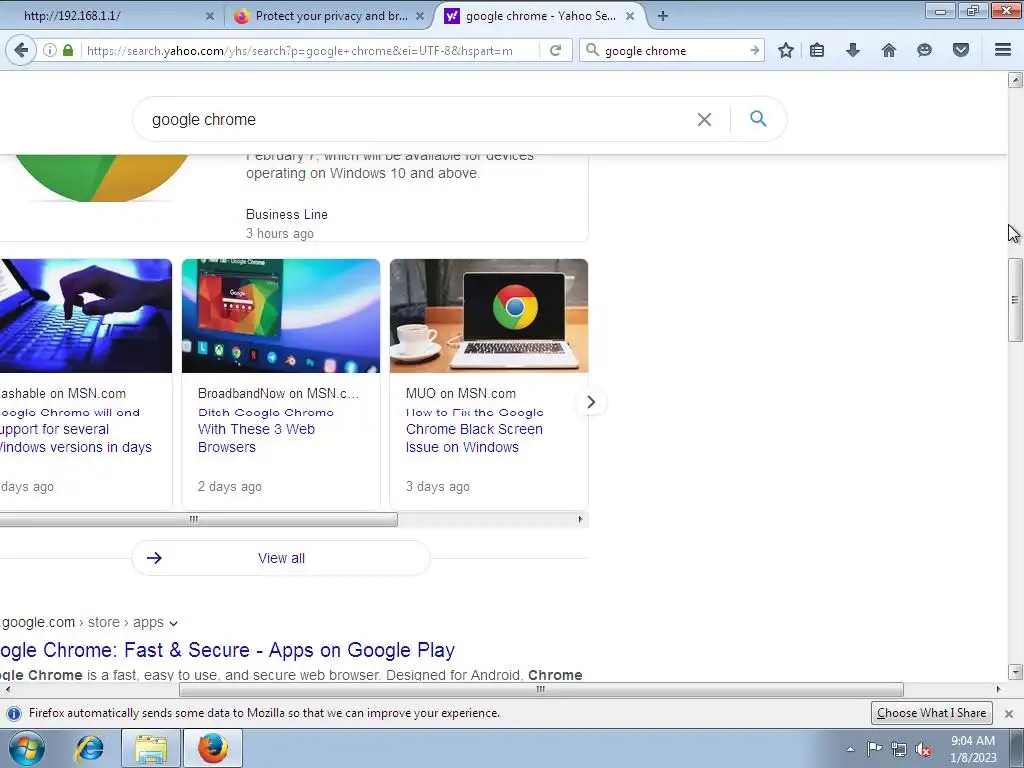This screenshot has height=768, width=1024.
Task: Click the URL address field
Action: coord(312,50)
